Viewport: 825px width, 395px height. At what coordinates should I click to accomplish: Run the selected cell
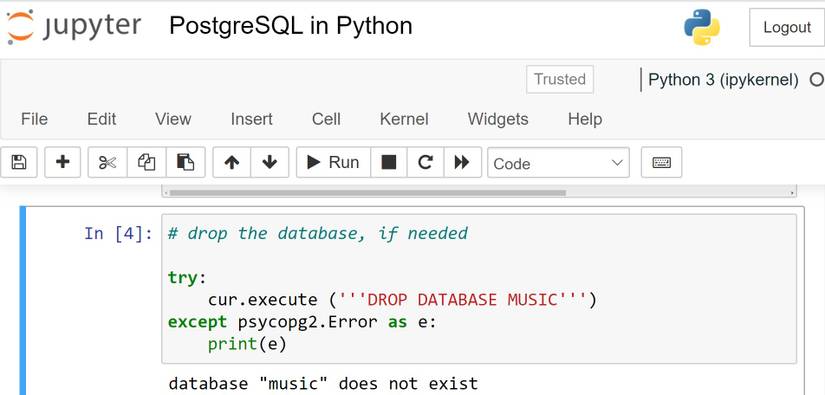click(334, 163)
